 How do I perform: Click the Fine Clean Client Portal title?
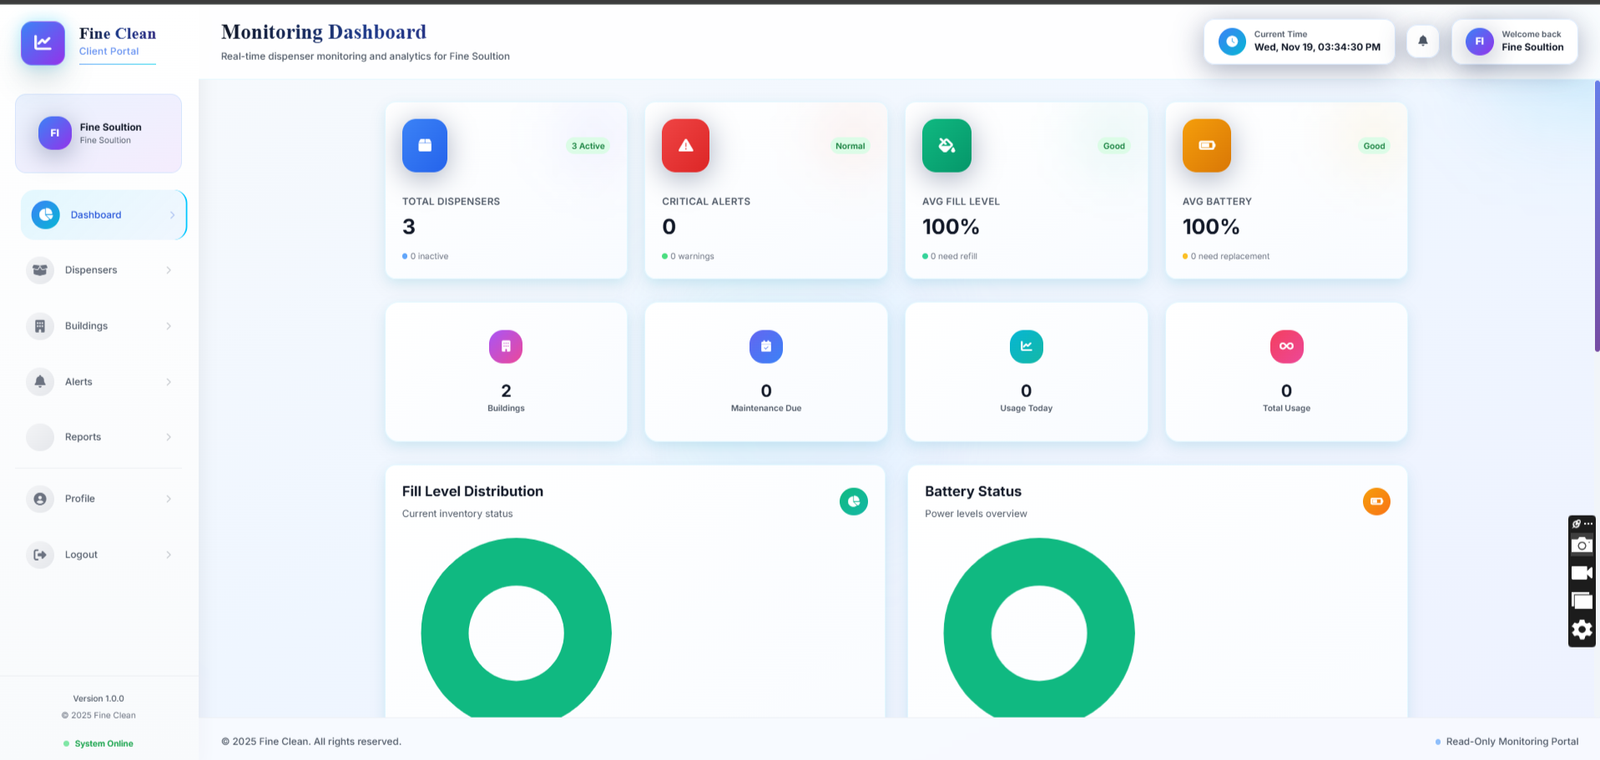(118, 41)
